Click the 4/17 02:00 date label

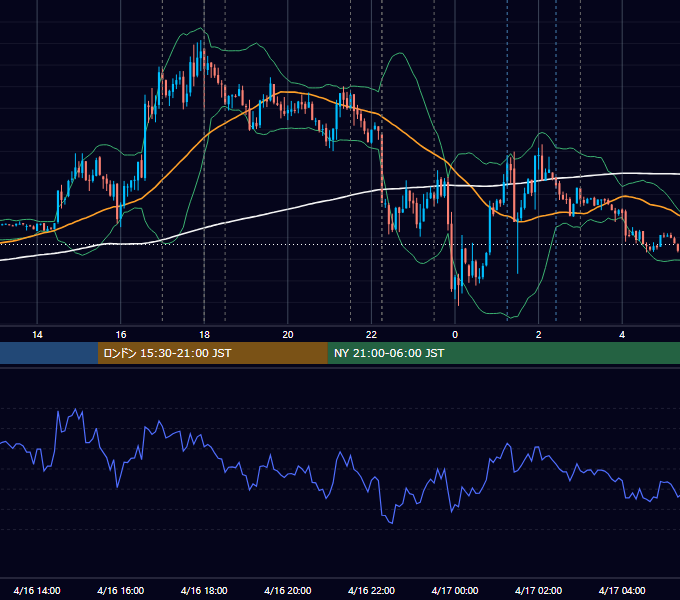coord(539,590)
